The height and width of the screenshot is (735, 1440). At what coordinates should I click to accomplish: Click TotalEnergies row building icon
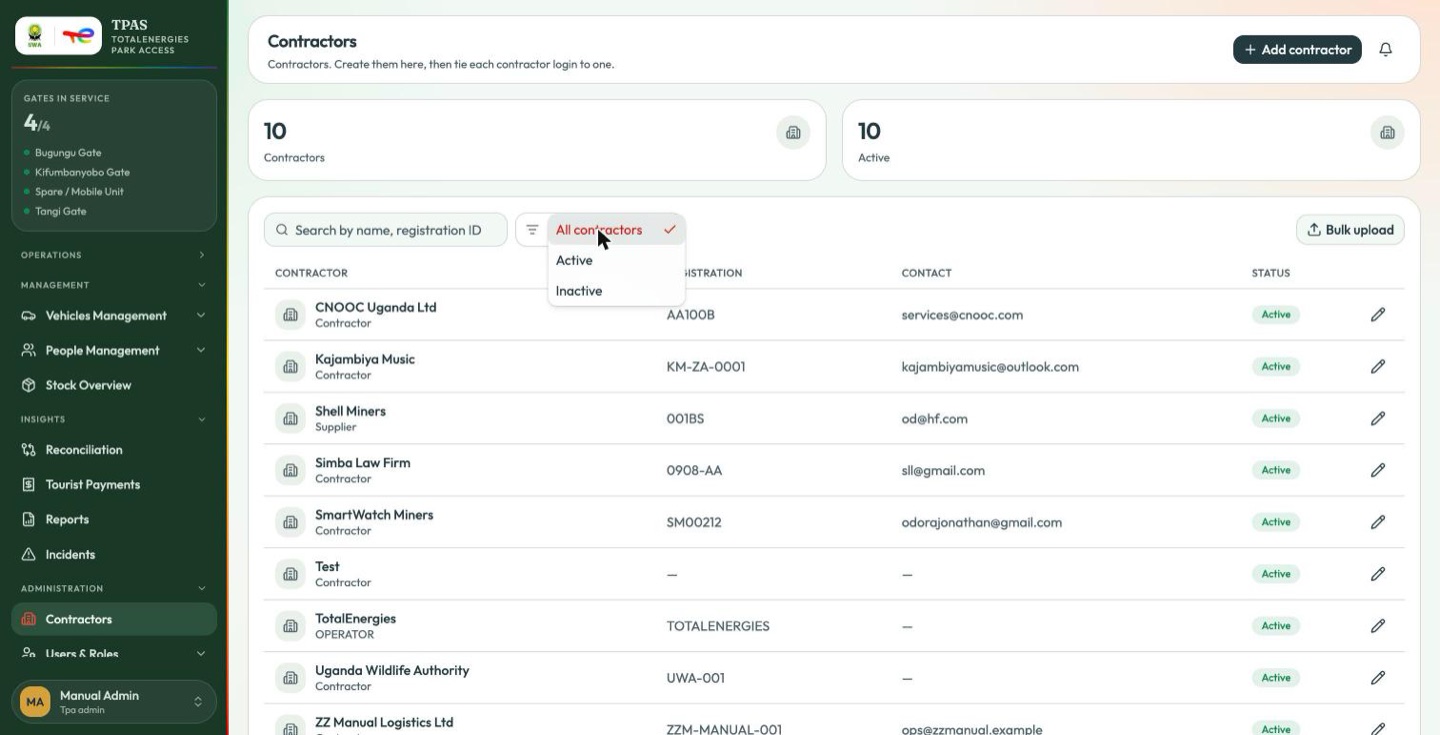tap(290, 626)
